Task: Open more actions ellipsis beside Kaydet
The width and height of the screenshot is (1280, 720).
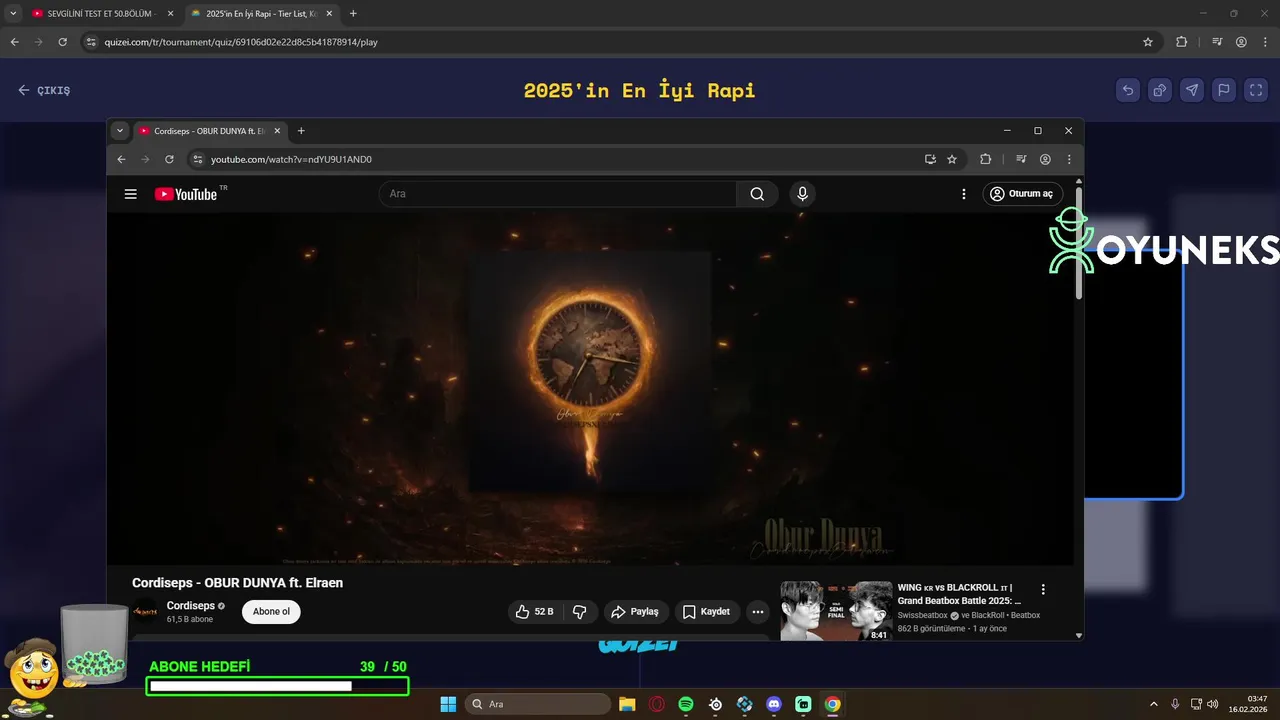Action: tap(758, 611)
